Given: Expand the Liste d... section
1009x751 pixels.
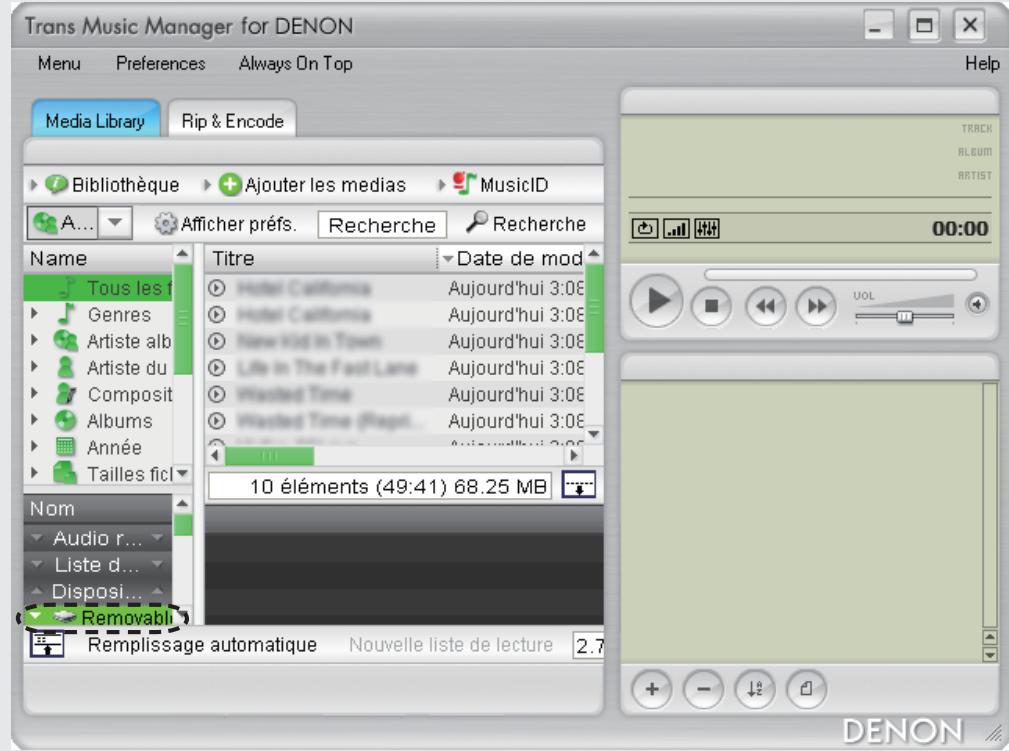Looking at the screenshot, I should coord(98,564).
